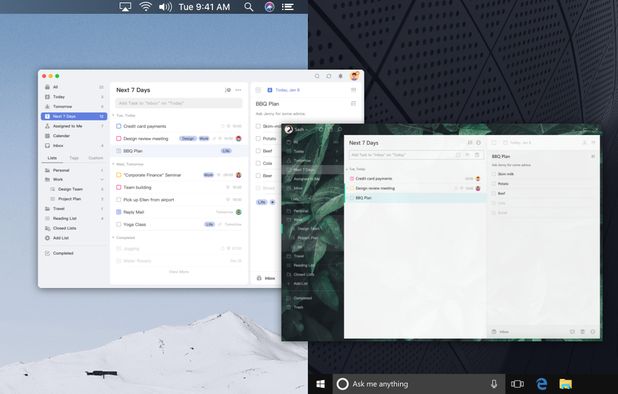Open Assigned to Me in the Mac sidebar
This screenshot has width=618, height=394.
click(x=74, y=126)
